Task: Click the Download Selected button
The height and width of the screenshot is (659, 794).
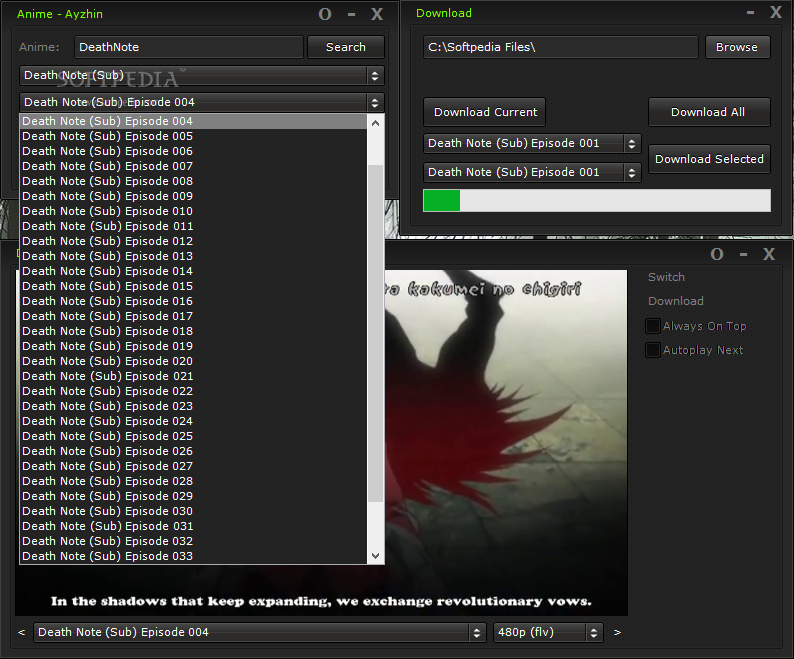Action: (x=709, y=159)
